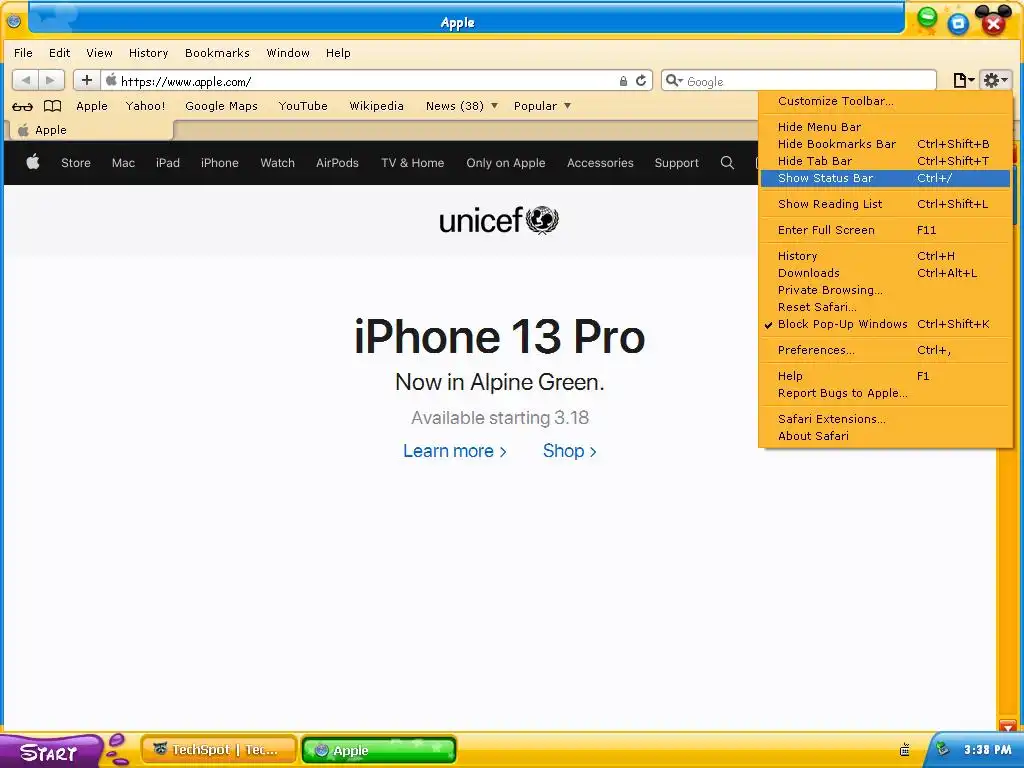
Task: Click the window icon in title bar
Action: coord(14,21)
